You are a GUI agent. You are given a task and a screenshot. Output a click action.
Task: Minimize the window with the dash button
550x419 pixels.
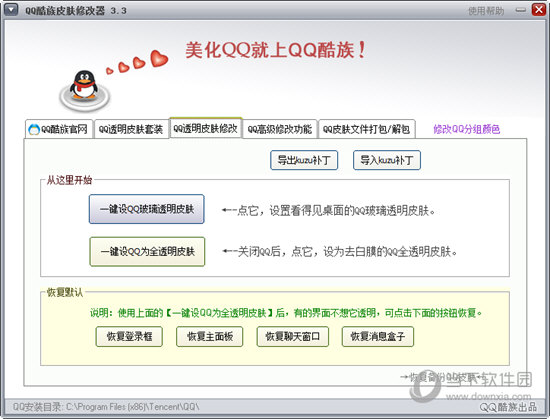(521, 10)
